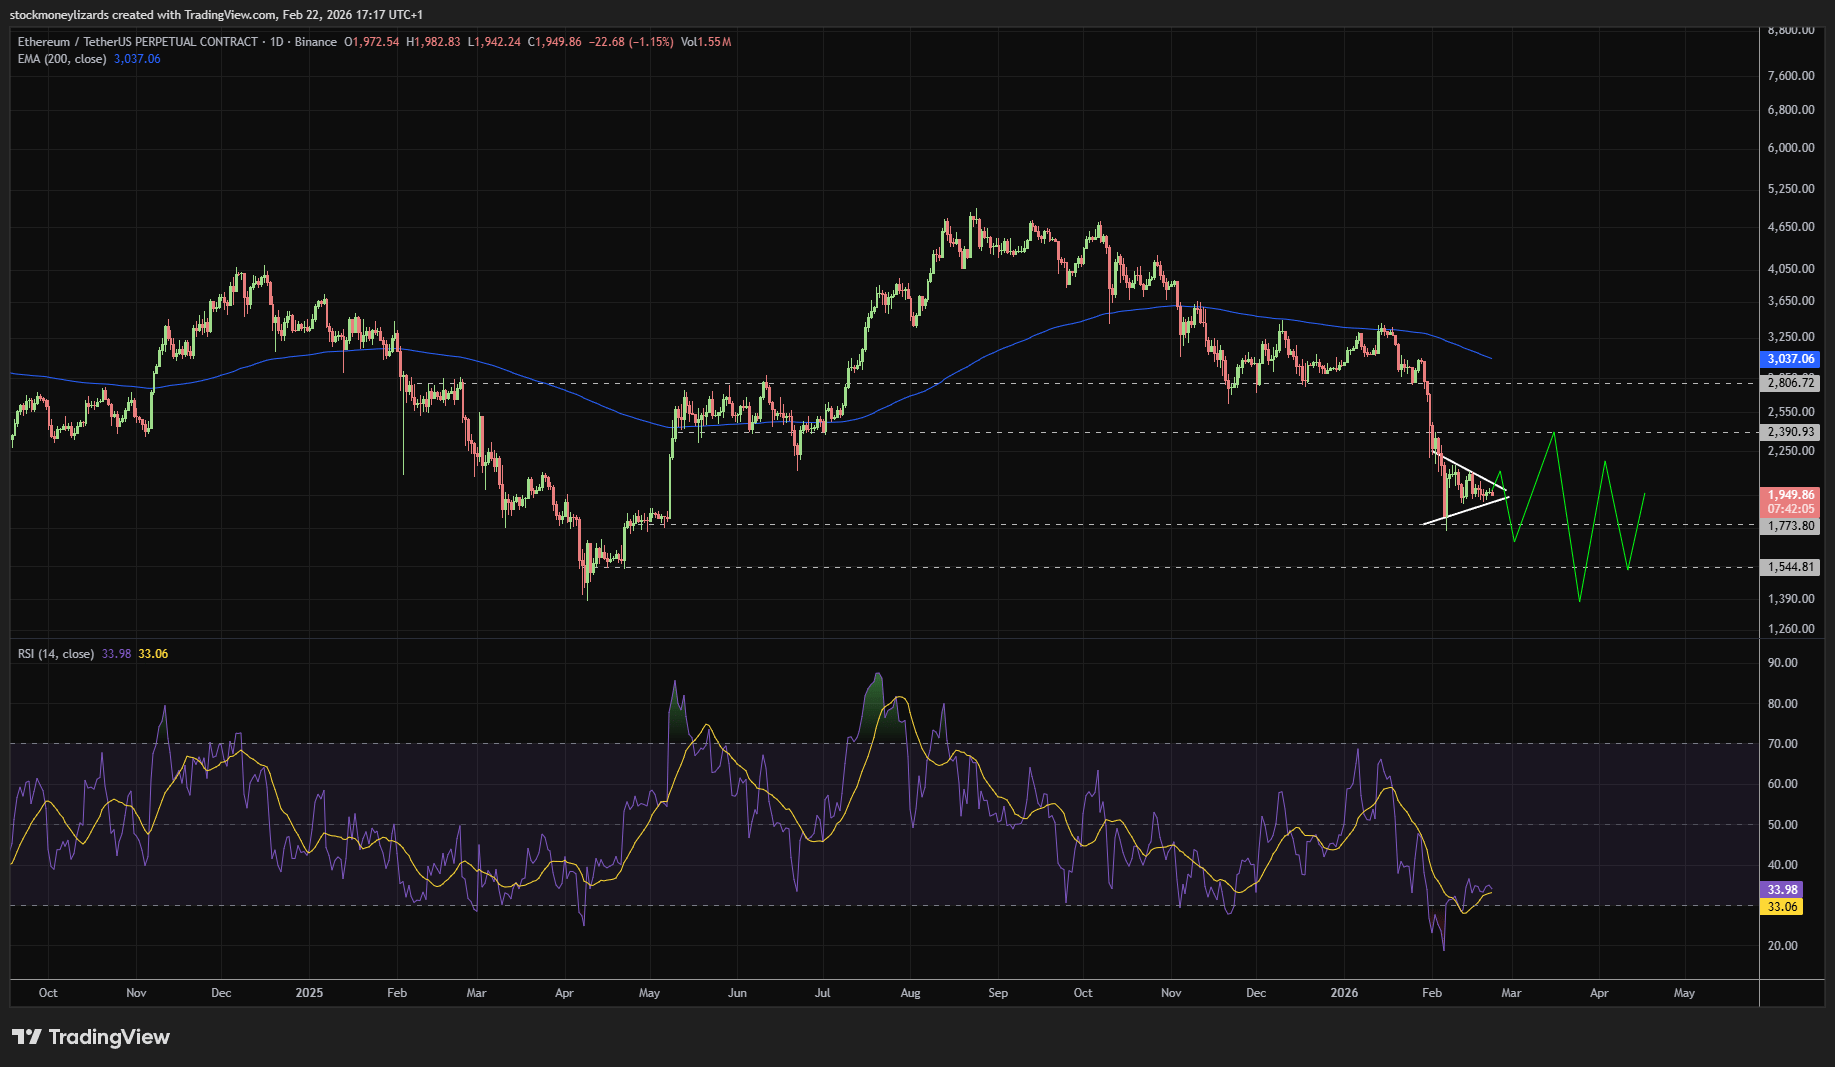Click the Aug label on the time axis
This screenshot has width=1835, height=1067.
pyautogui.click(x=910, y=993)
